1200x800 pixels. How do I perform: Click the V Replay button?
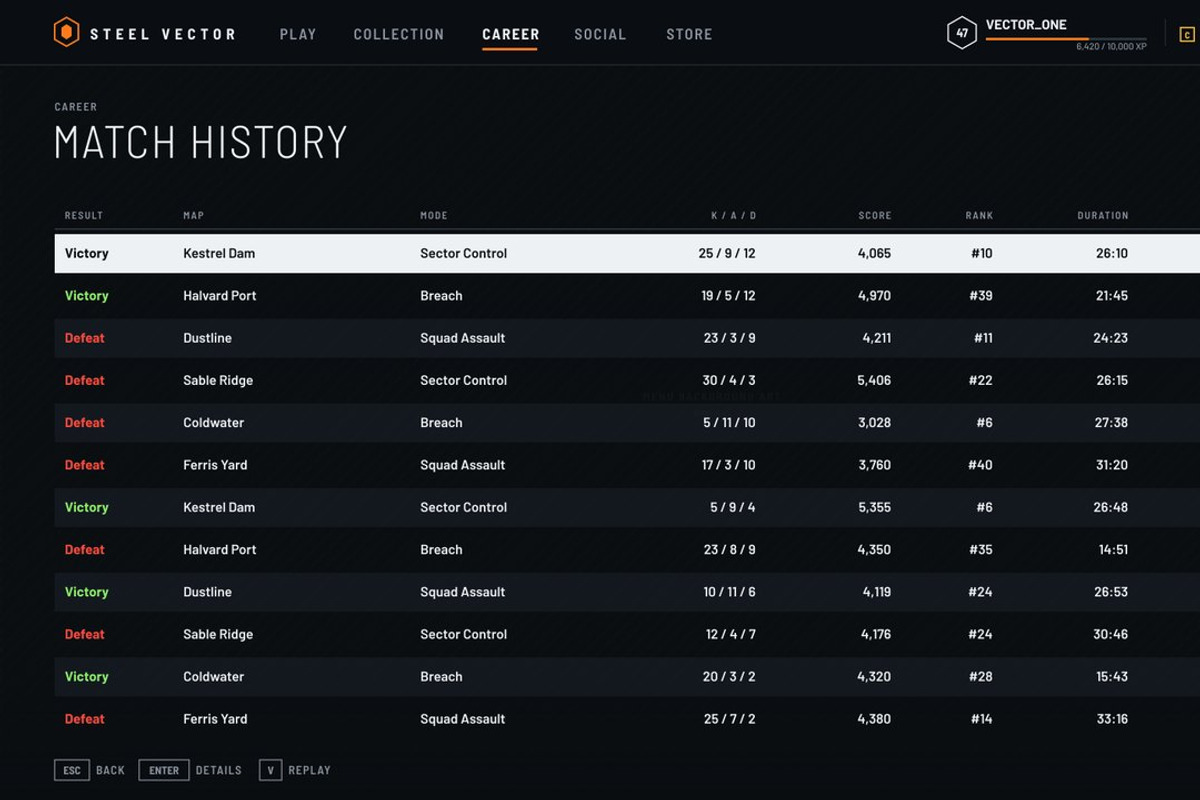295,770
